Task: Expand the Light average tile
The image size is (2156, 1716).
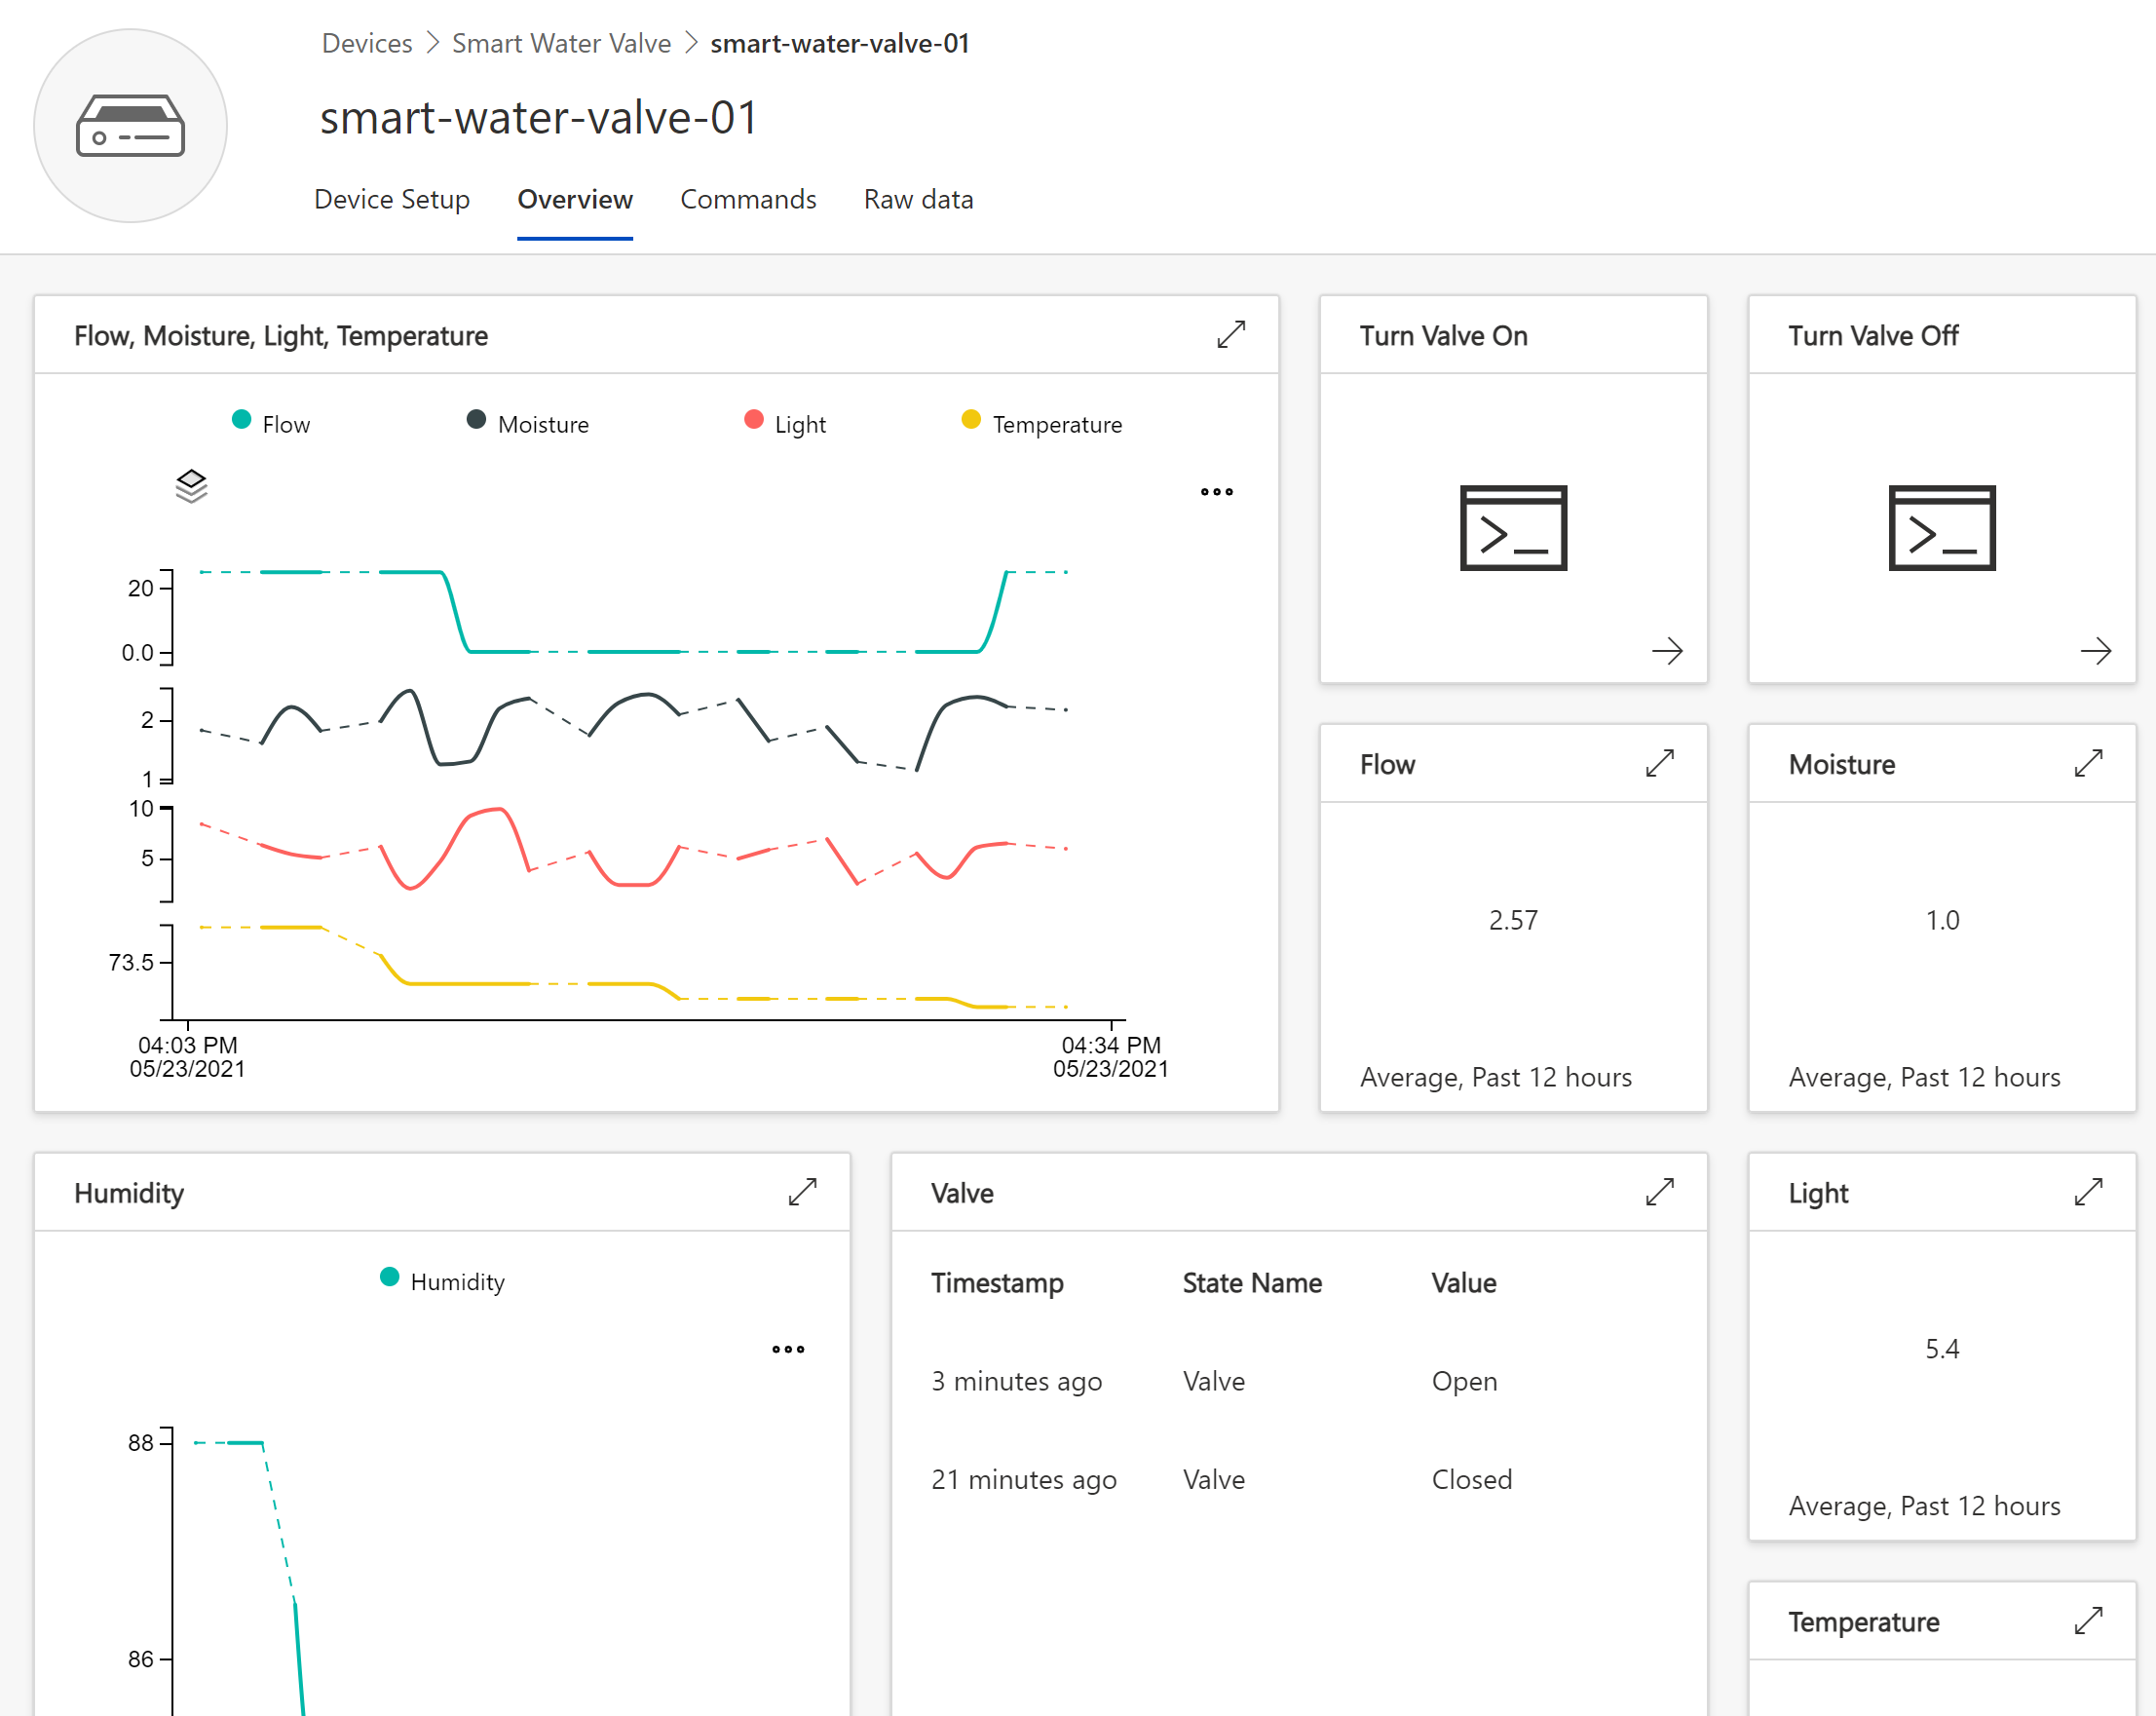Action: pos(2088,1192)
